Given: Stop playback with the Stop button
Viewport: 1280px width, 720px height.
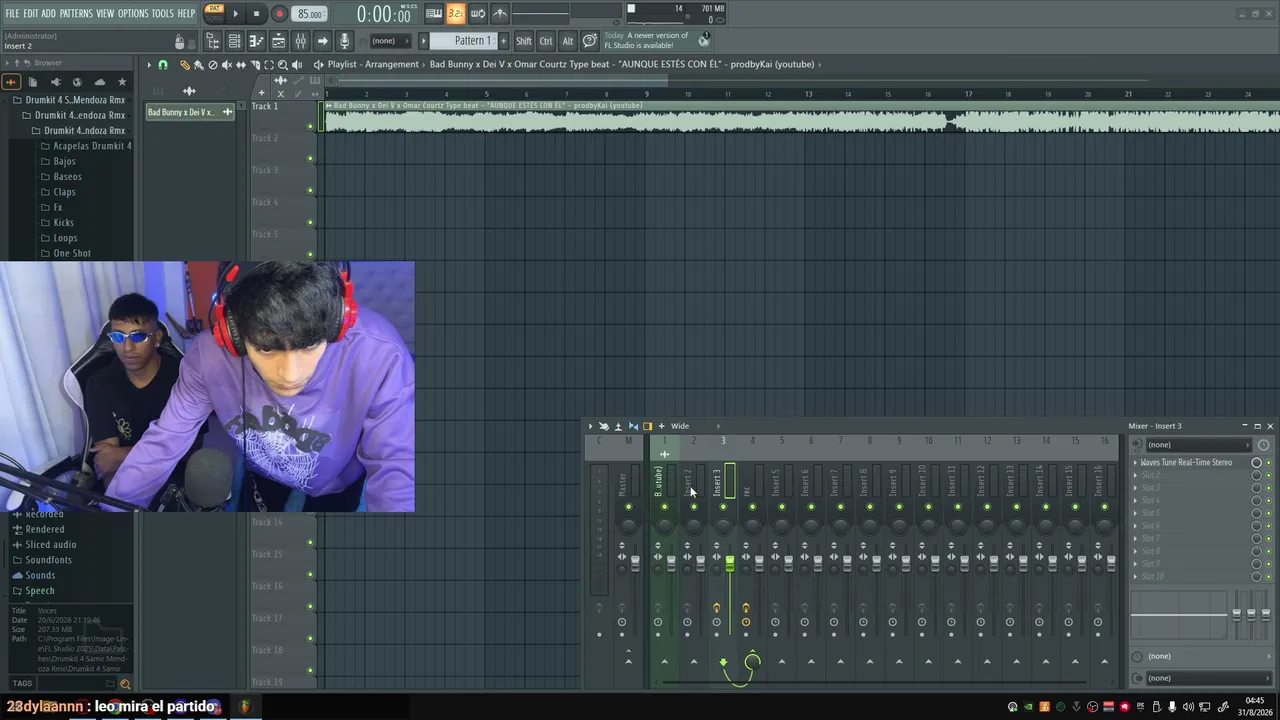Looking at the screenshot, I should (257, 14).
